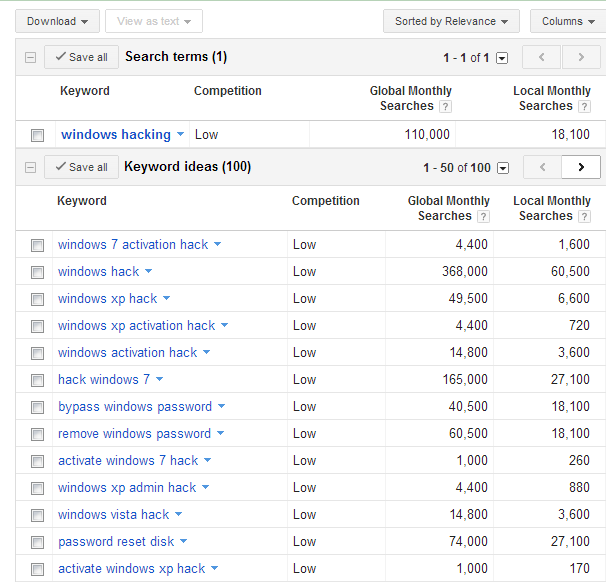The width and height of the screenshot is (606, 582).
Task: Expand arrow menu next to windows hacking
Action: point(180,134)
